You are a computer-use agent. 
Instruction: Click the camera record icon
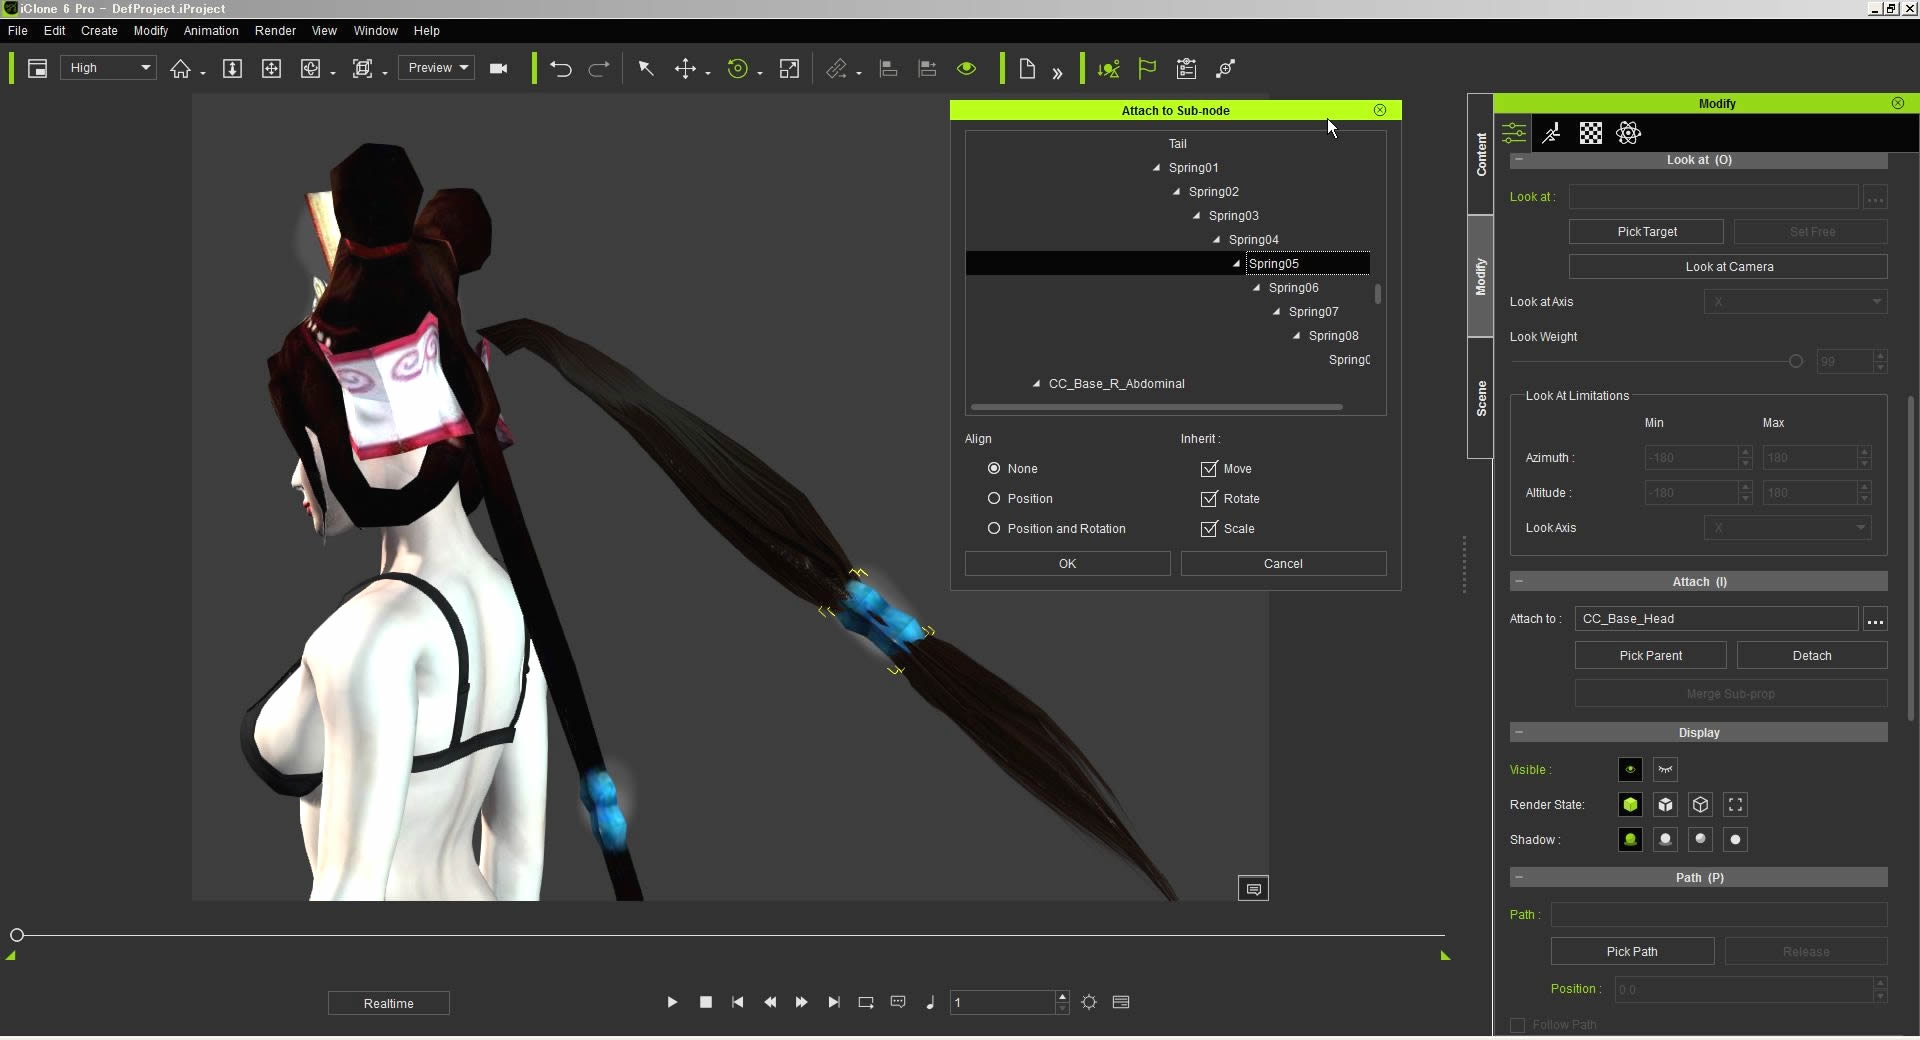[x=498, y=69]
